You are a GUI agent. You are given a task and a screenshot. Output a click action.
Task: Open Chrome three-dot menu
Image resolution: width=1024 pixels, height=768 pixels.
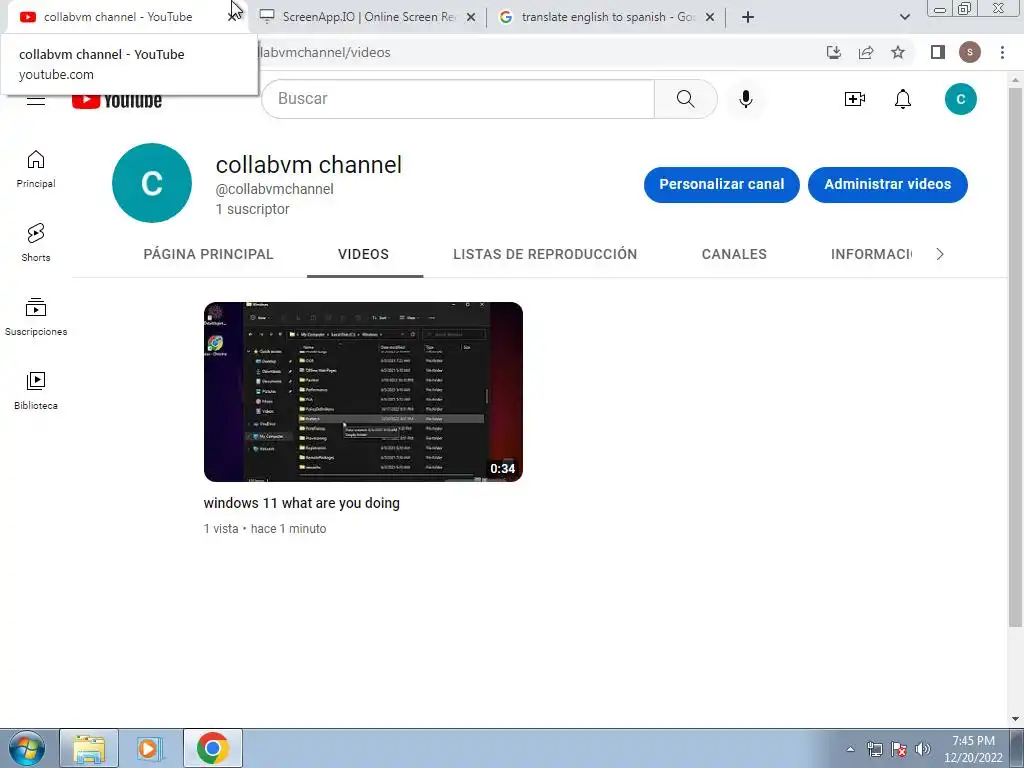coord(1002,52)
